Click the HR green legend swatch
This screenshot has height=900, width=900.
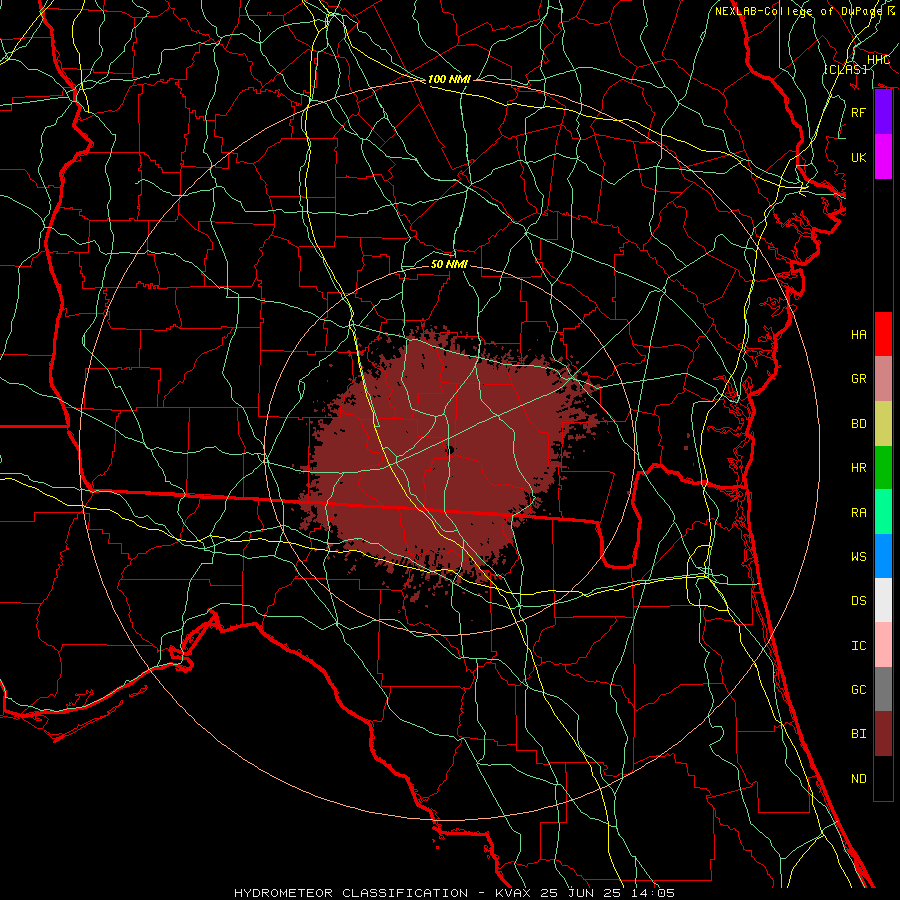883,467
